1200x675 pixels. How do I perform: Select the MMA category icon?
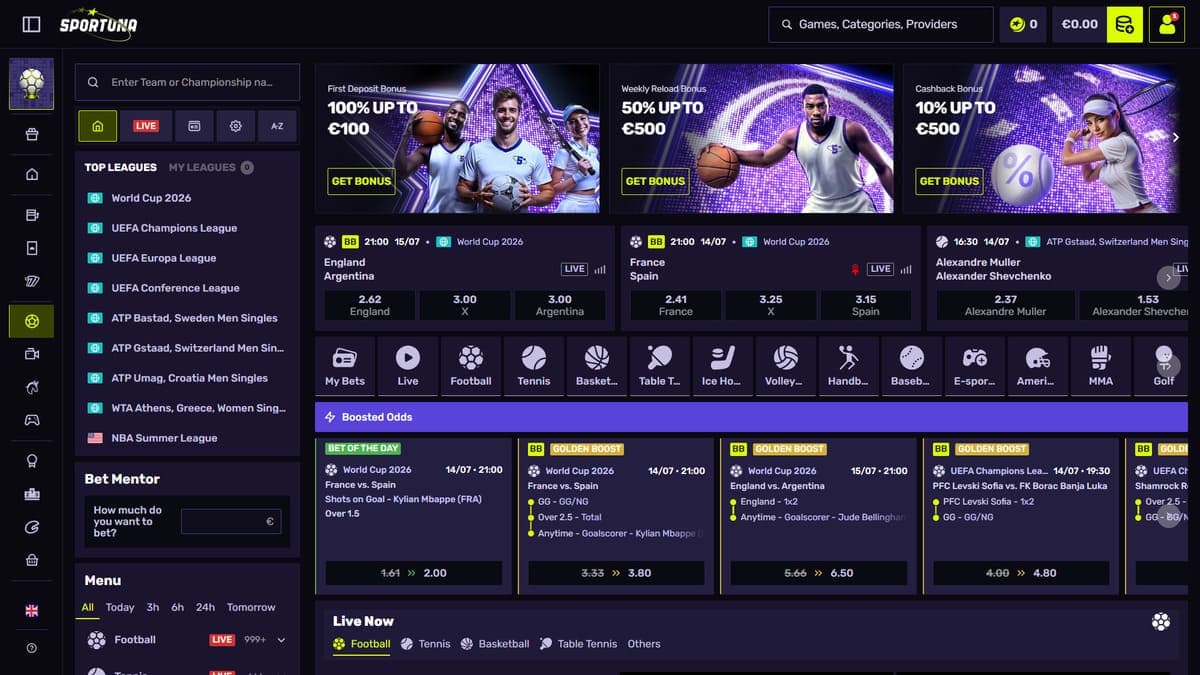(x=1100, y=366)
